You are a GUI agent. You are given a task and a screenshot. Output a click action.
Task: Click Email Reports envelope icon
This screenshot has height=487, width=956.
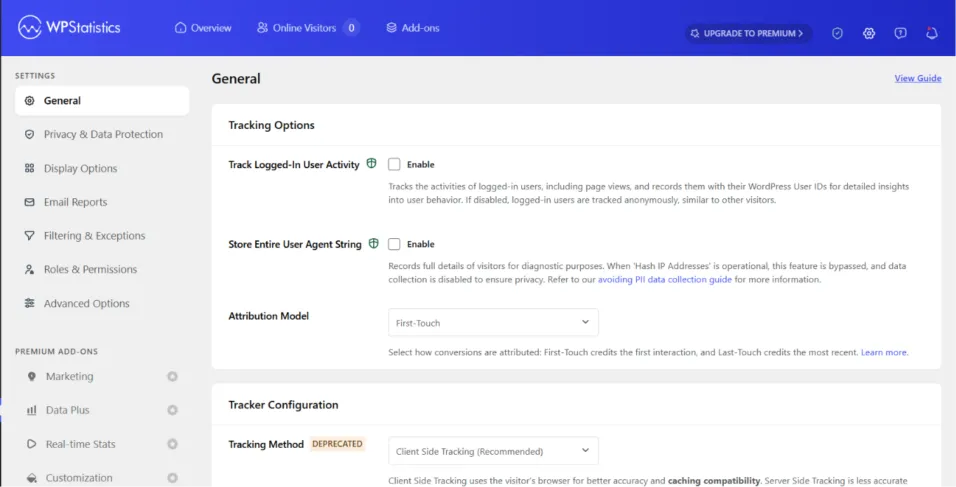point(29,202)
